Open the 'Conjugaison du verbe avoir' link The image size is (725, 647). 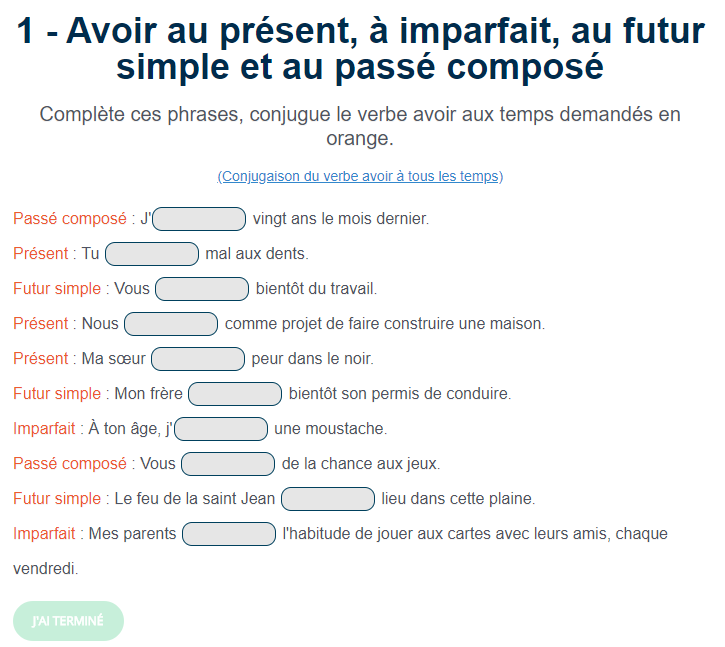[x=360, y=176]
